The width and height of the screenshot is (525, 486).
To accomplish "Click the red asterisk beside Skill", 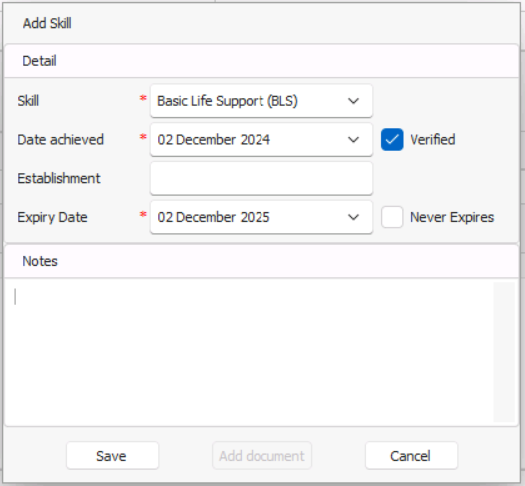I will [143, 99].
